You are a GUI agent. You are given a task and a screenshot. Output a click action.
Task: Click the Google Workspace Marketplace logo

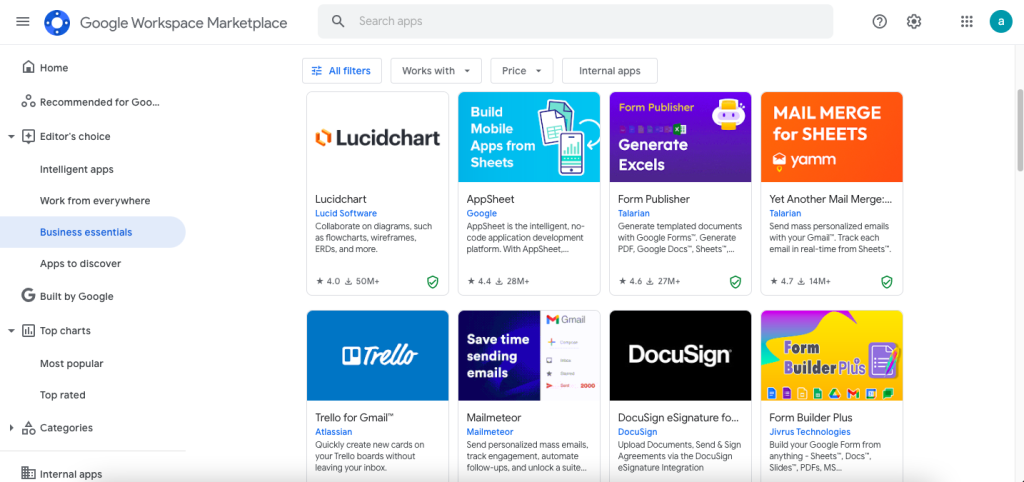pyautogui.click(x=57, y=23)
